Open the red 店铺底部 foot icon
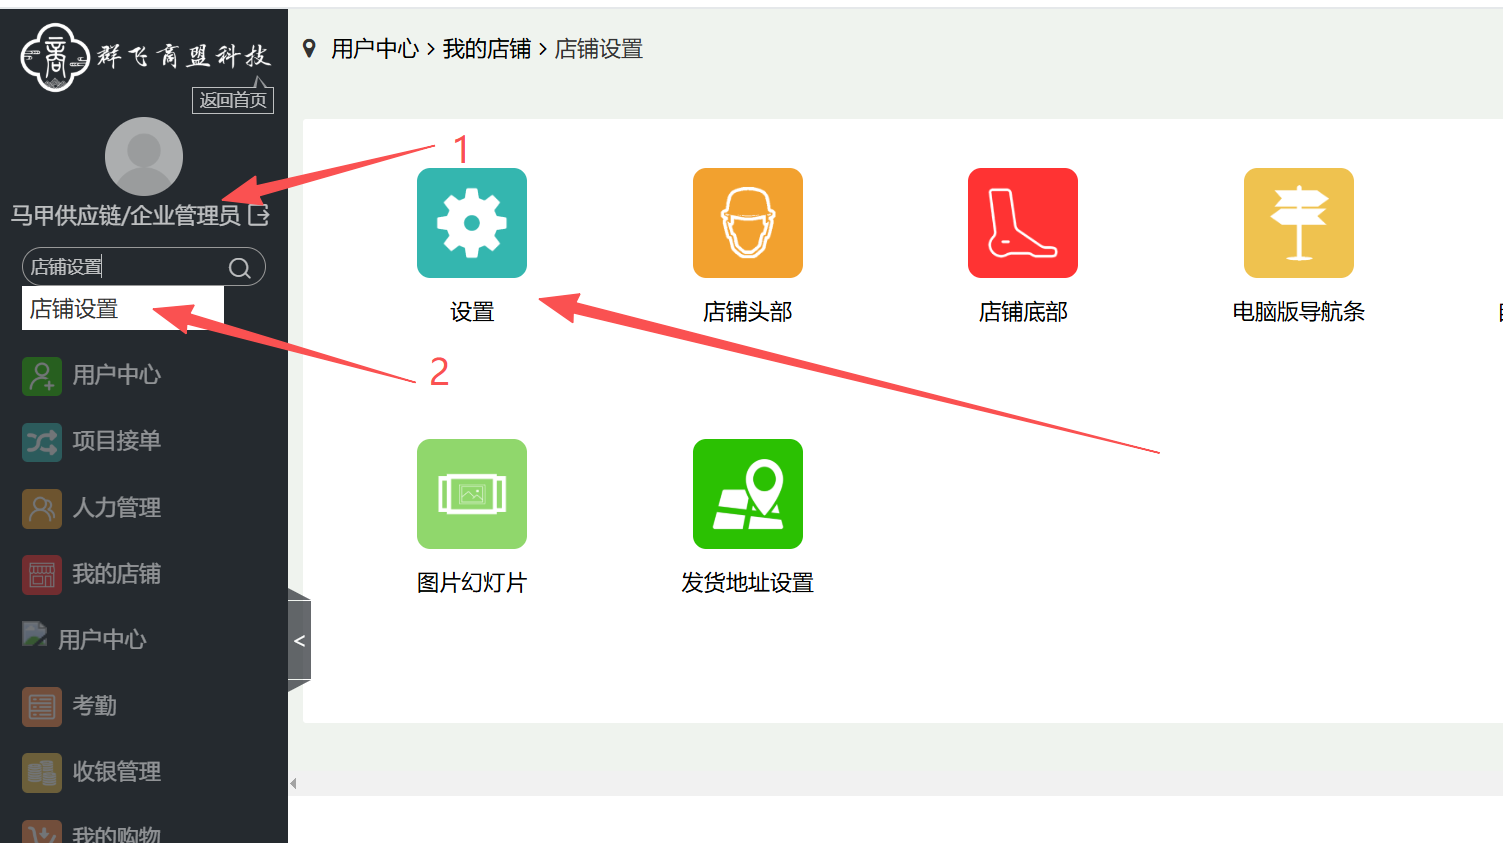Viewport: 1503px width, 843px height. pos(1022,223)
